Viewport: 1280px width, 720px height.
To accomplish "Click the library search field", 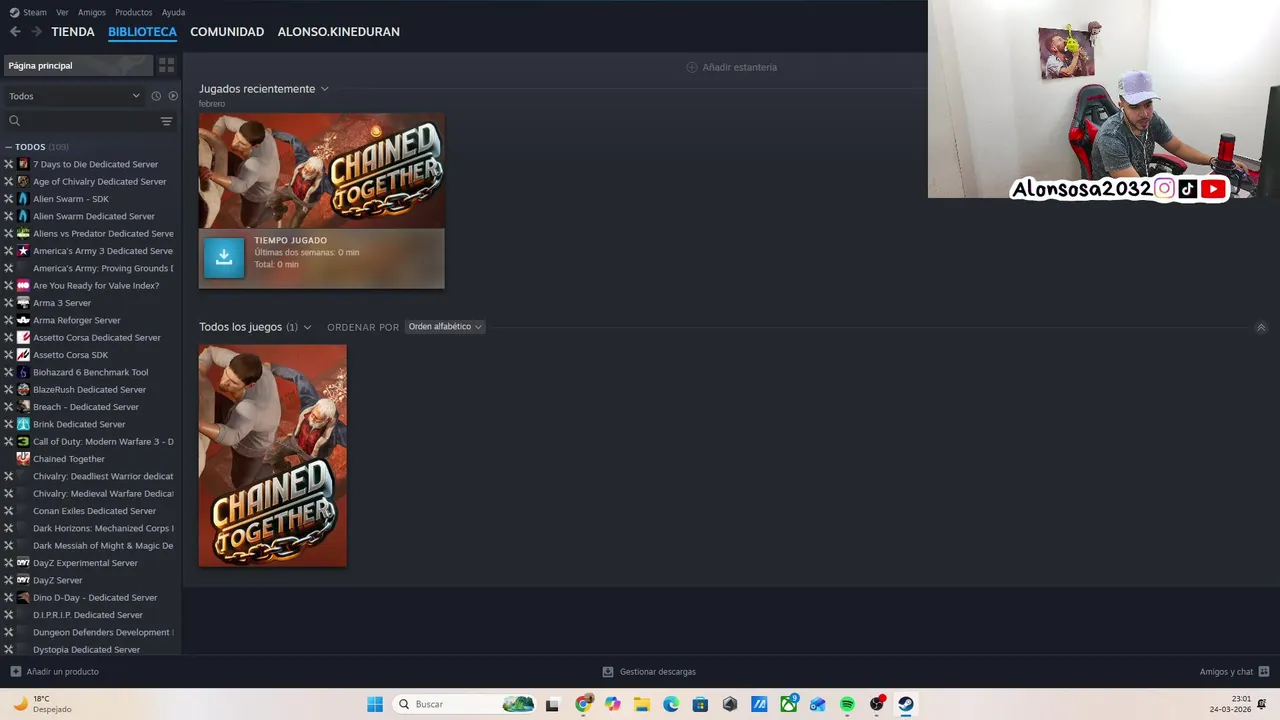I will point(80,121).
